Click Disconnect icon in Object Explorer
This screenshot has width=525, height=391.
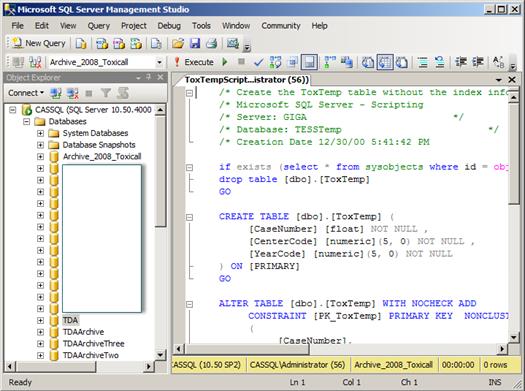point(72,93)
